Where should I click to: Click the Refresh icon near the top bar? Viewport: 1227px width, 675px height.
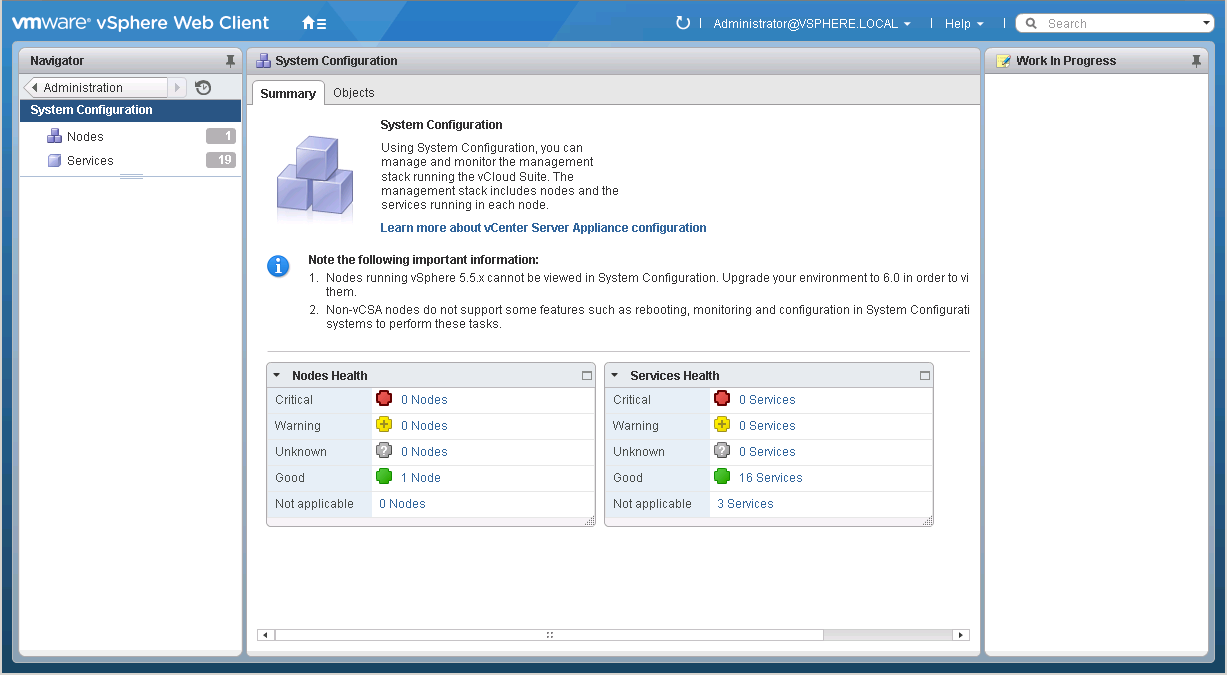(x=683, y=22)
